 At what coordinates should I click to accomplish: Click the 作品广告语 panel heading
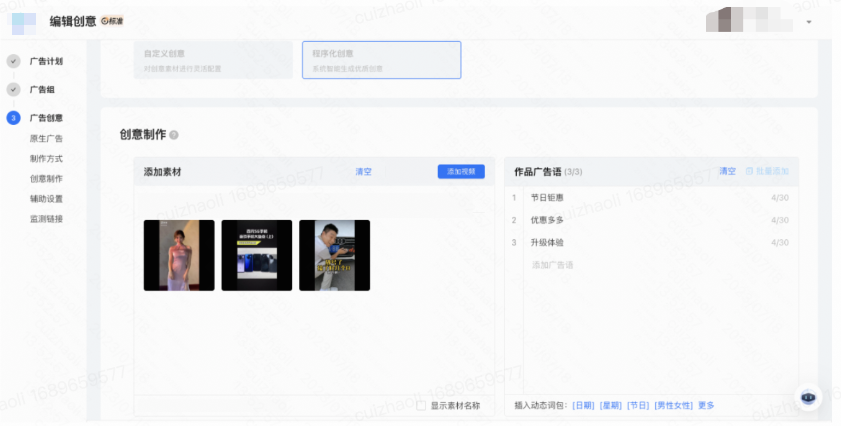coord(538,172)
